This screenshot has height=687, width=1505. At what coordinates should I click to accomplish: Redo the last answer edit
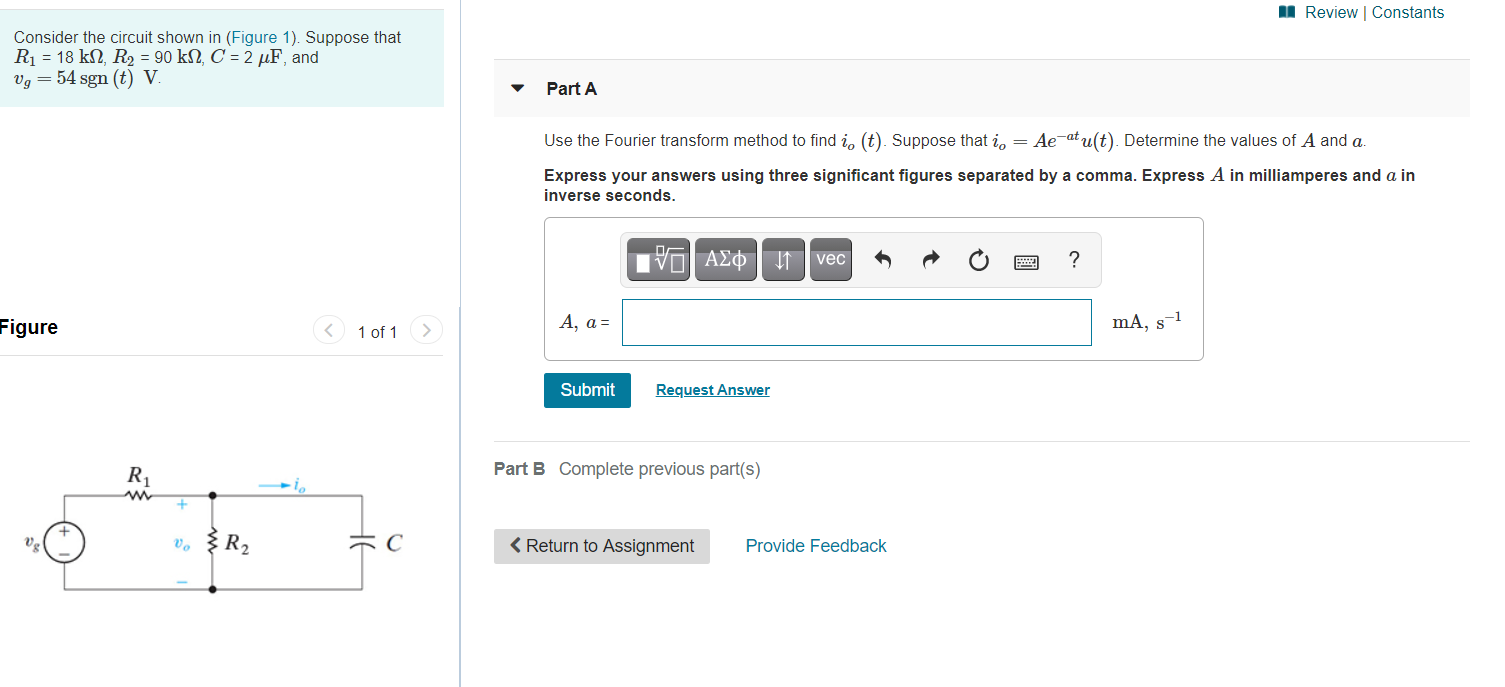930,259
